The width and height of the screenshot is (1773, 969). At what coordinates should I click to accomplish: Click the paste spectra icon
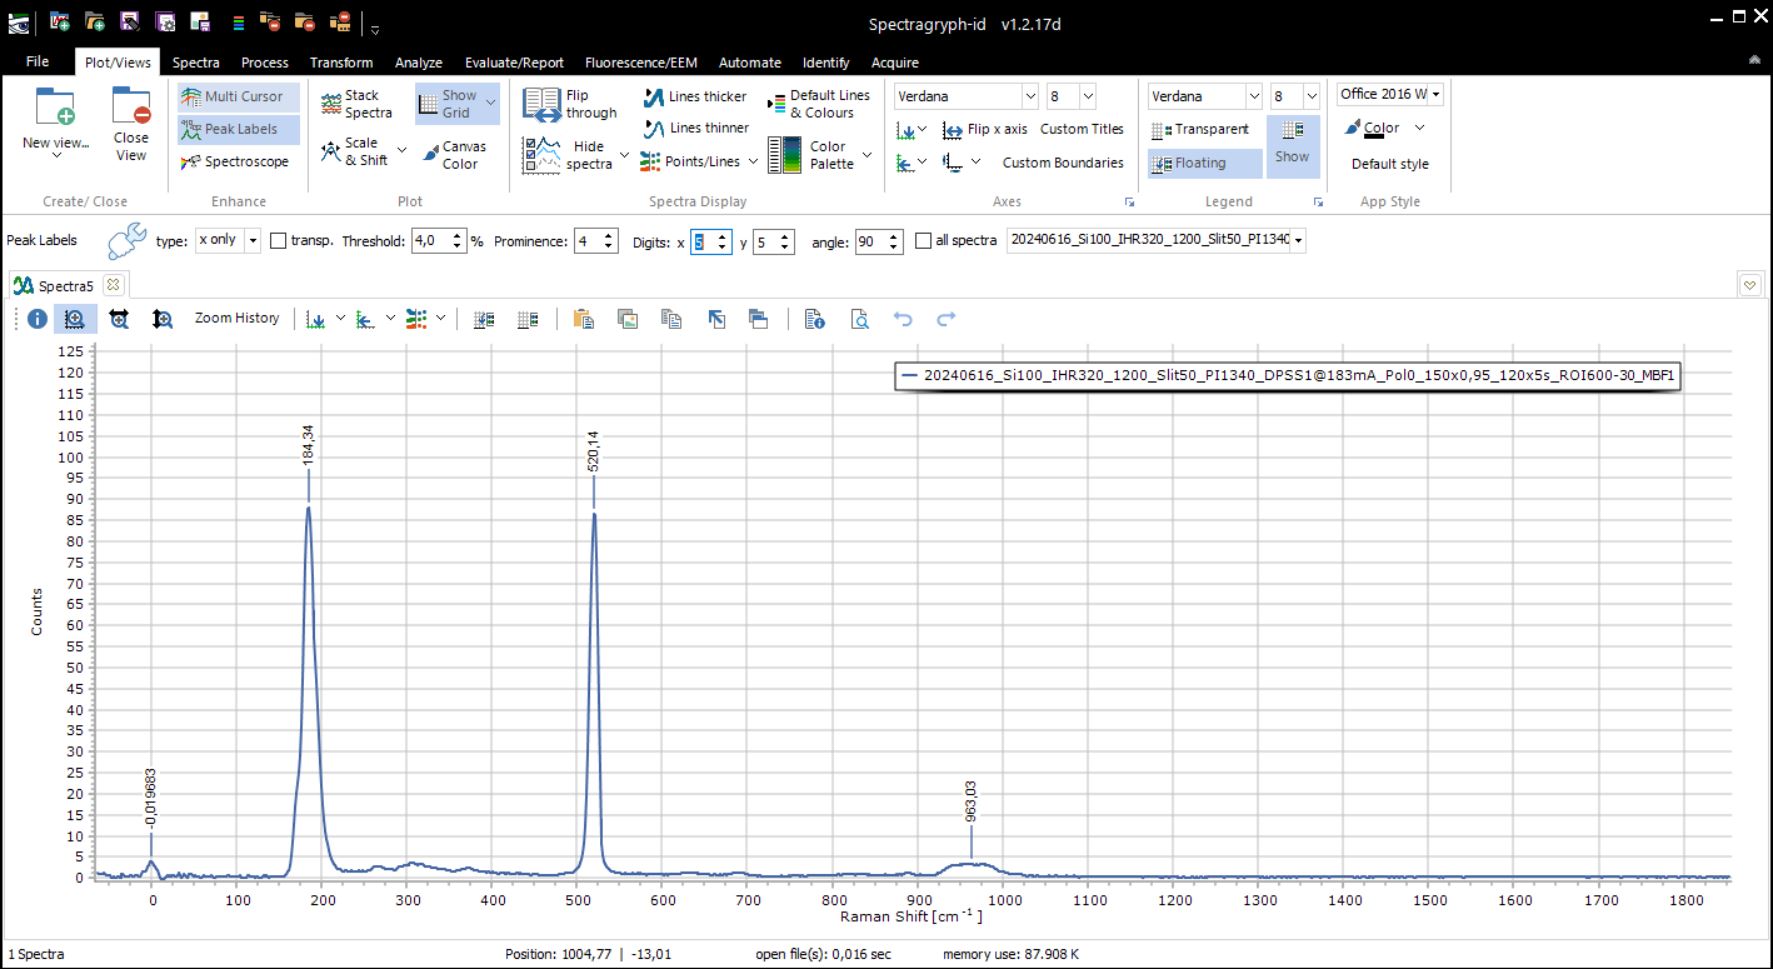584,319
